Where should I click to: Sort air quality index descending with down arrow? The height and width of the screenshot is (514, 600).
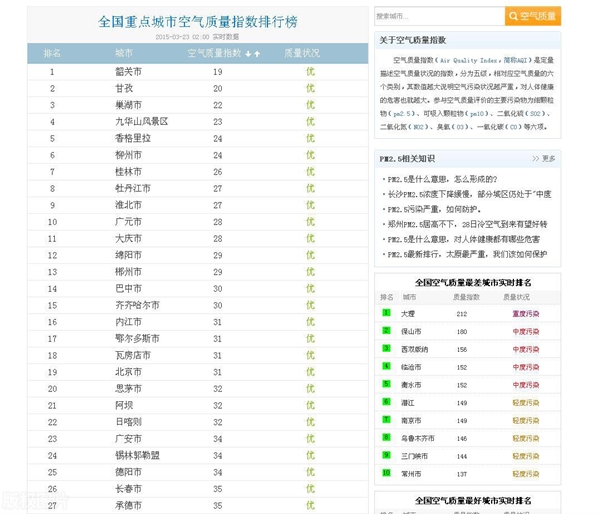click(x=248, y=53)
